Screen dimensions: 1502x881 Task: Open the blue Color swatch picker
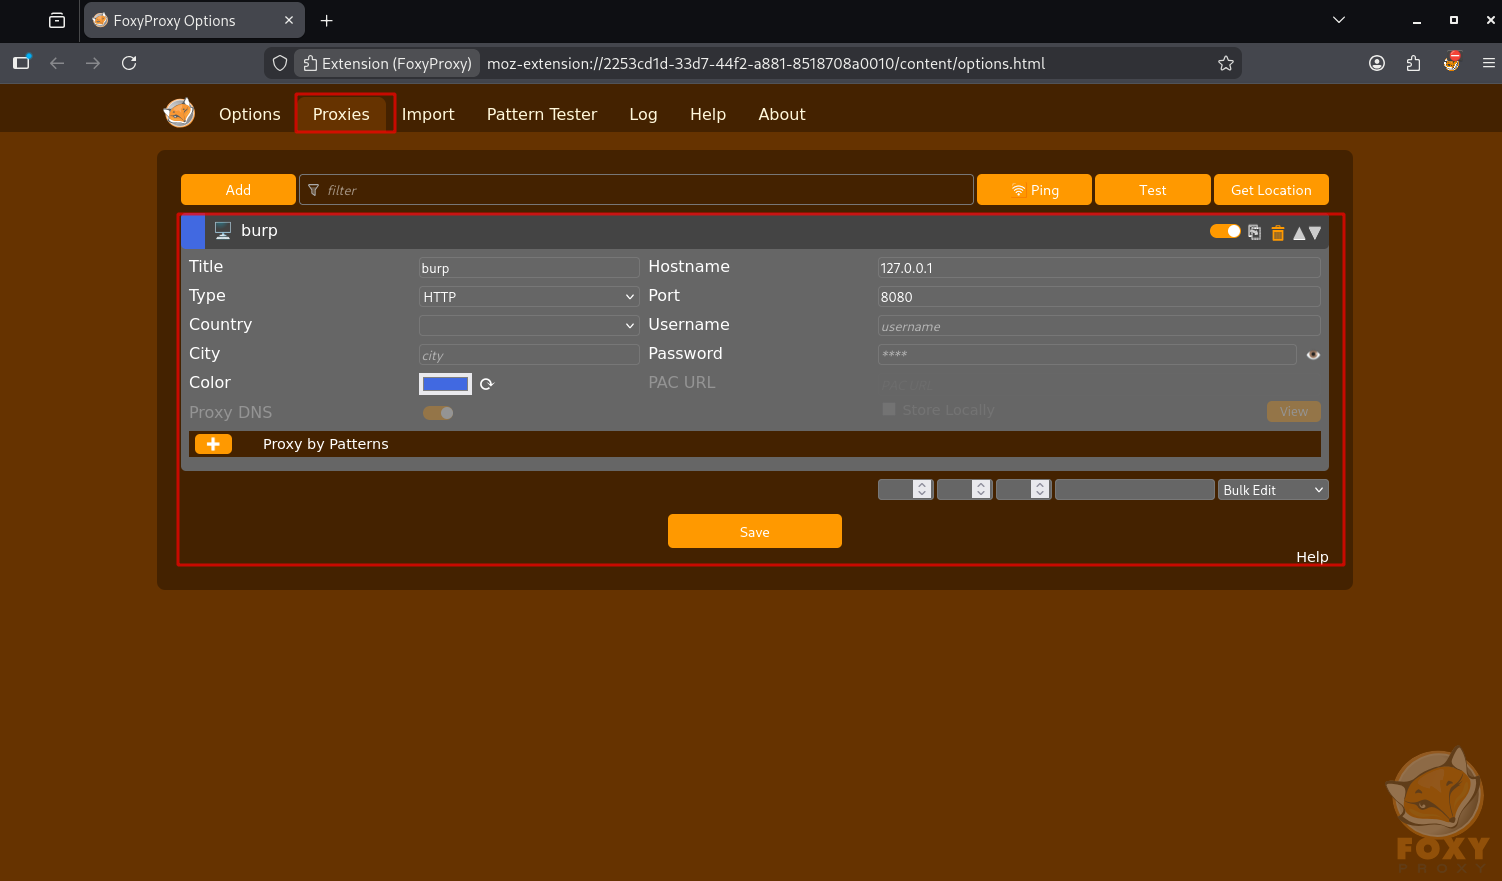coord(445,384)
